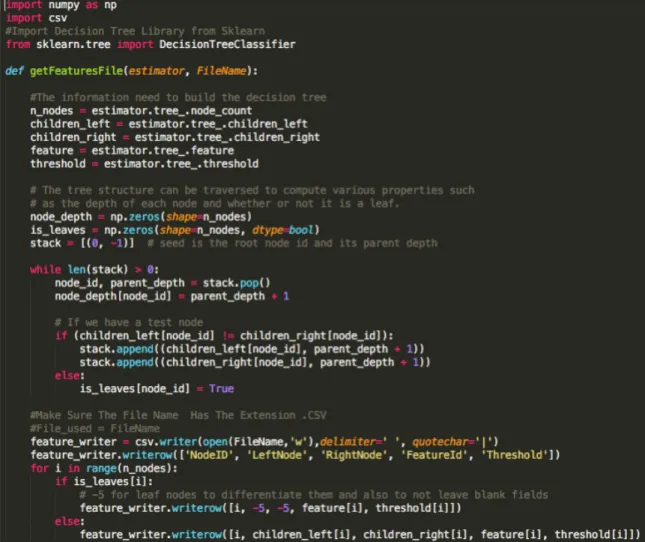Click the 'import numpy as np' line
This screenshot has width=645, height=542.
click(x=61, y=5)
